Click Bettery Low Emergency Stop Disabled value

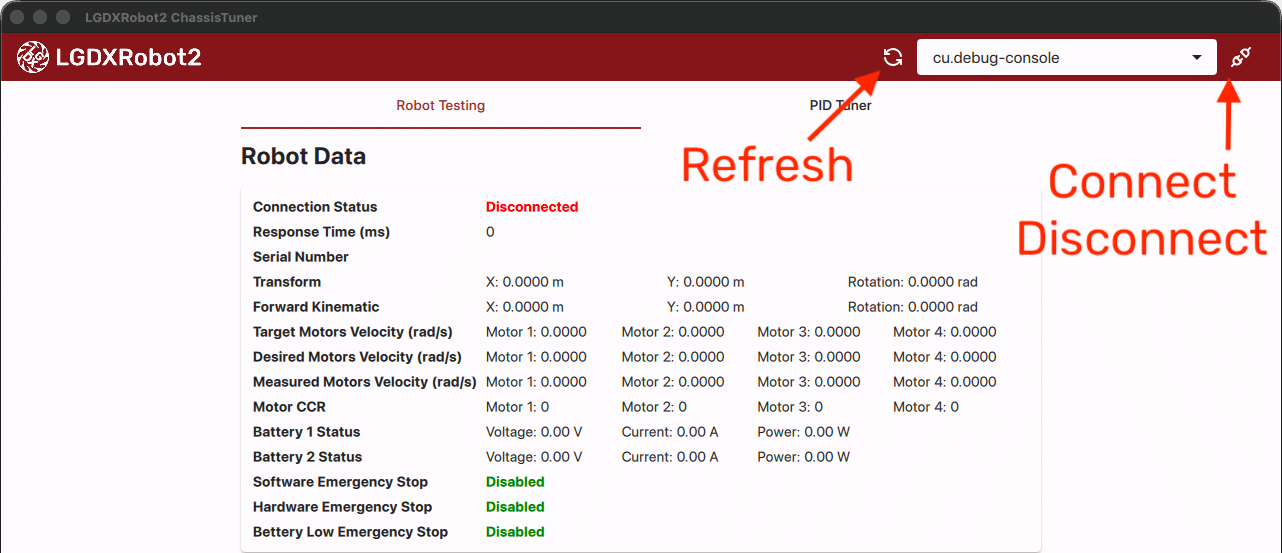click(515, 532)
